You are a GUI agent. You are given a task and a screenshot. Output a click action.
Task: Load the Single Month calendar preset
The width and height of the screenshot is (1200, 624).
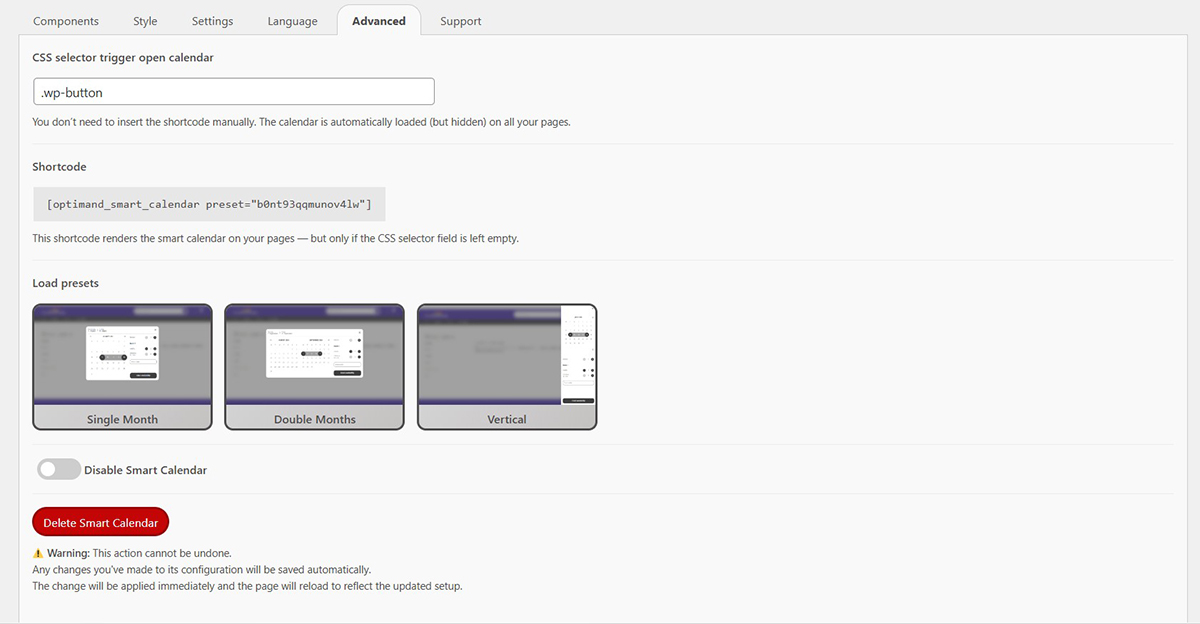121,419
